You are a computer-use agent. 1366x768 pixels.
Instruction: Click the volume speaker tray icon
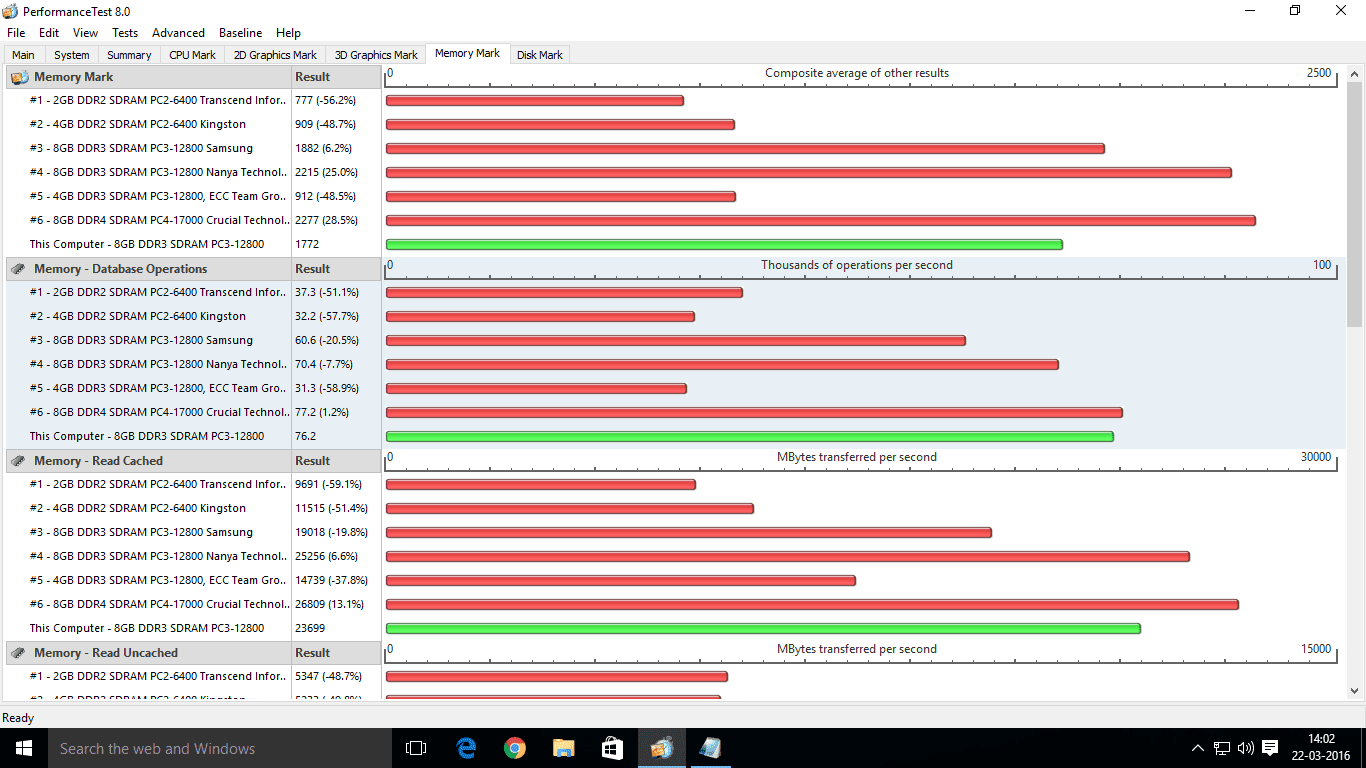pyautogui.click(x=1245, y=748)
